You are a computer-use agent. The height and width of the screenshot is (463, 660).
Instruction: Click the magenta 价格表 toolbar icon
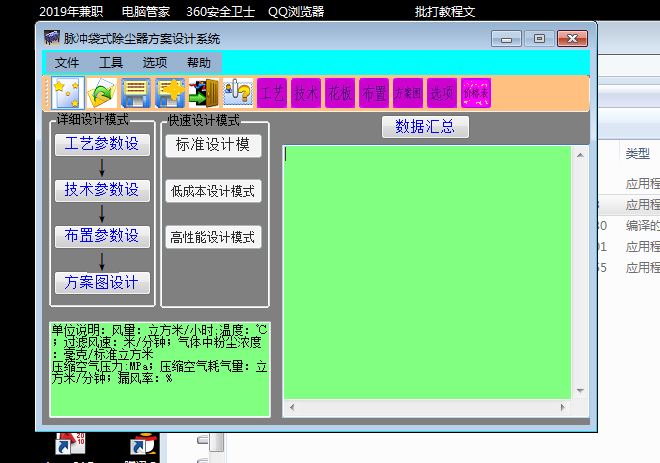pyautogui.click(x=476, y=93)
